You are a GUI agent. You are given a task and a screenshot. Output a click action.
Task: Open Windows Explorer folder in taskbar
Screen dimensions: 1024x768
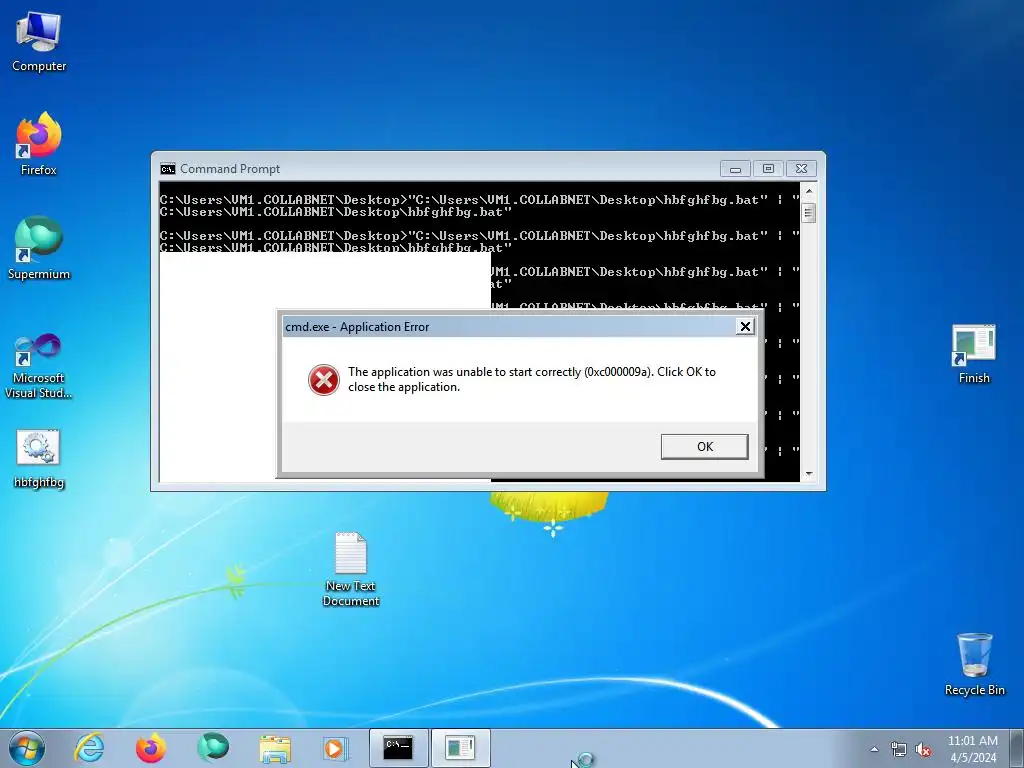coord(275,748)
